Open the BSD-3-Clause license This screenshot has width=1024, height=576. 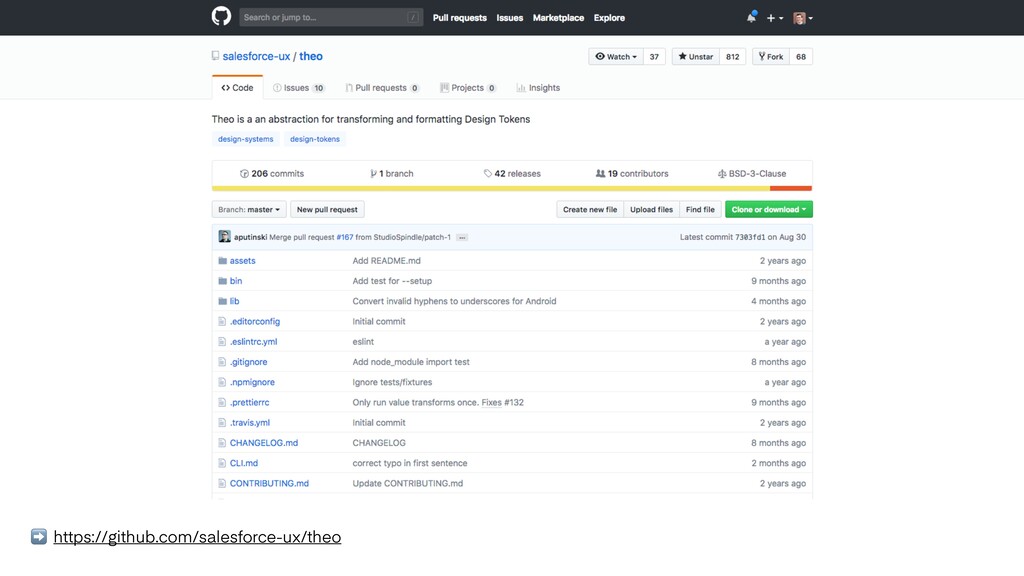tap(752, 174)
